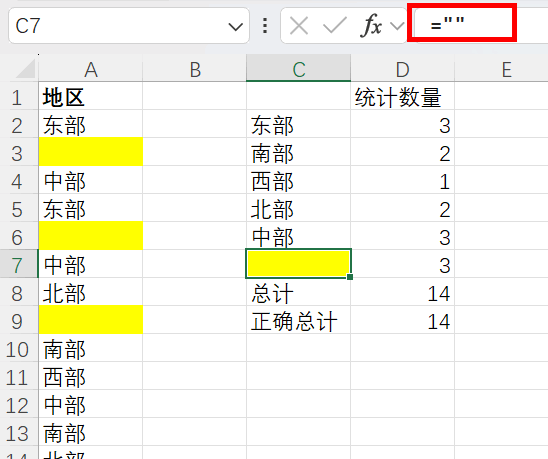Expand the fx function dropdown arrow
Screen dimensions: 548x459
pyautogui.click(x=397, y=26)
